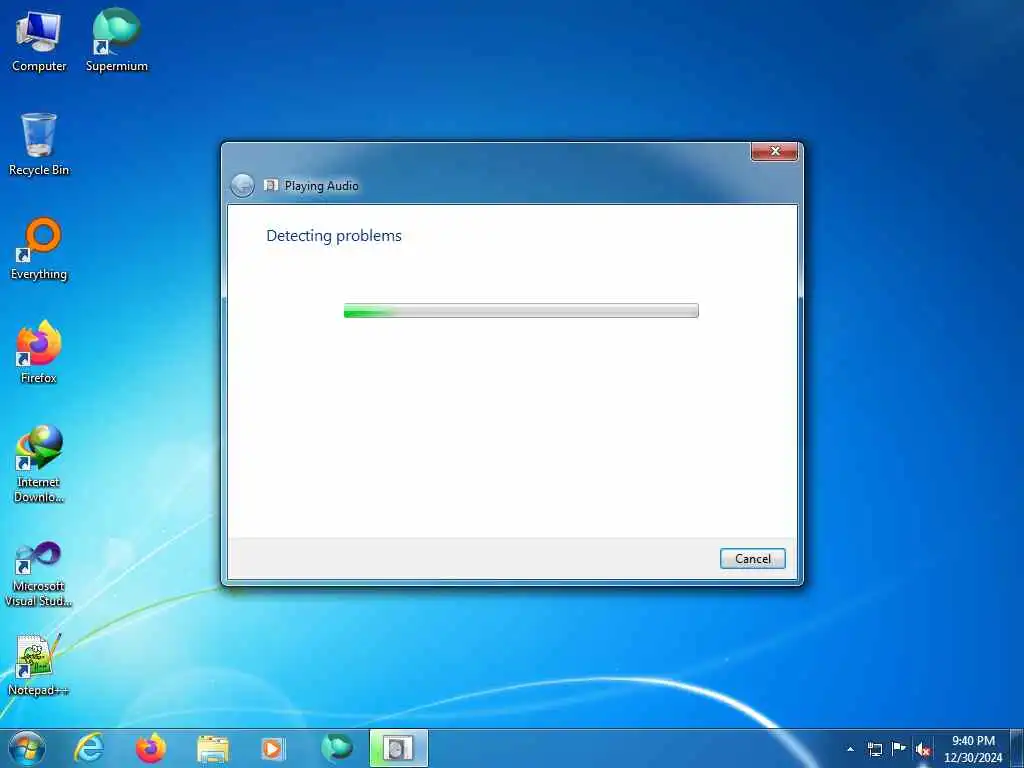The height and width of the screenshot is (768, 1024).
Task: Open Supermium from the taskbar
Action: click(336, 748)
